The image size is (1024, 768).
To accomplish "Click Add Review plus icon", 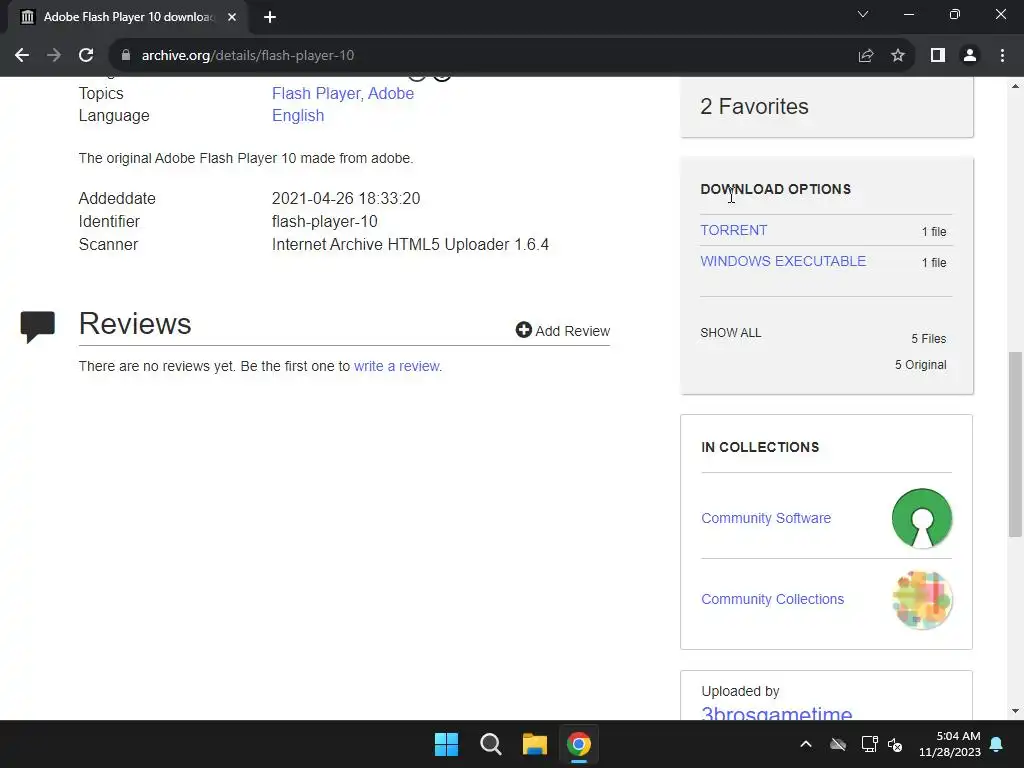I will tap(524, 330).
